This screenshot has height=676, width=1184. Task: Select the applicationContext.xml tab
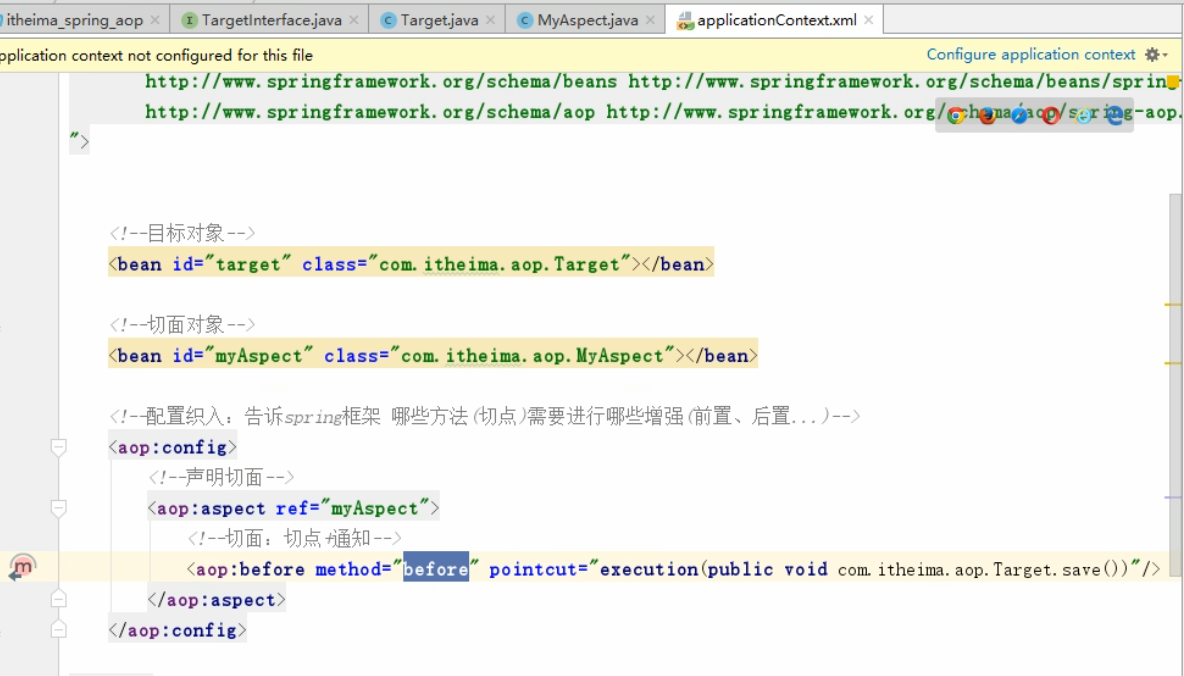[776, 20]
